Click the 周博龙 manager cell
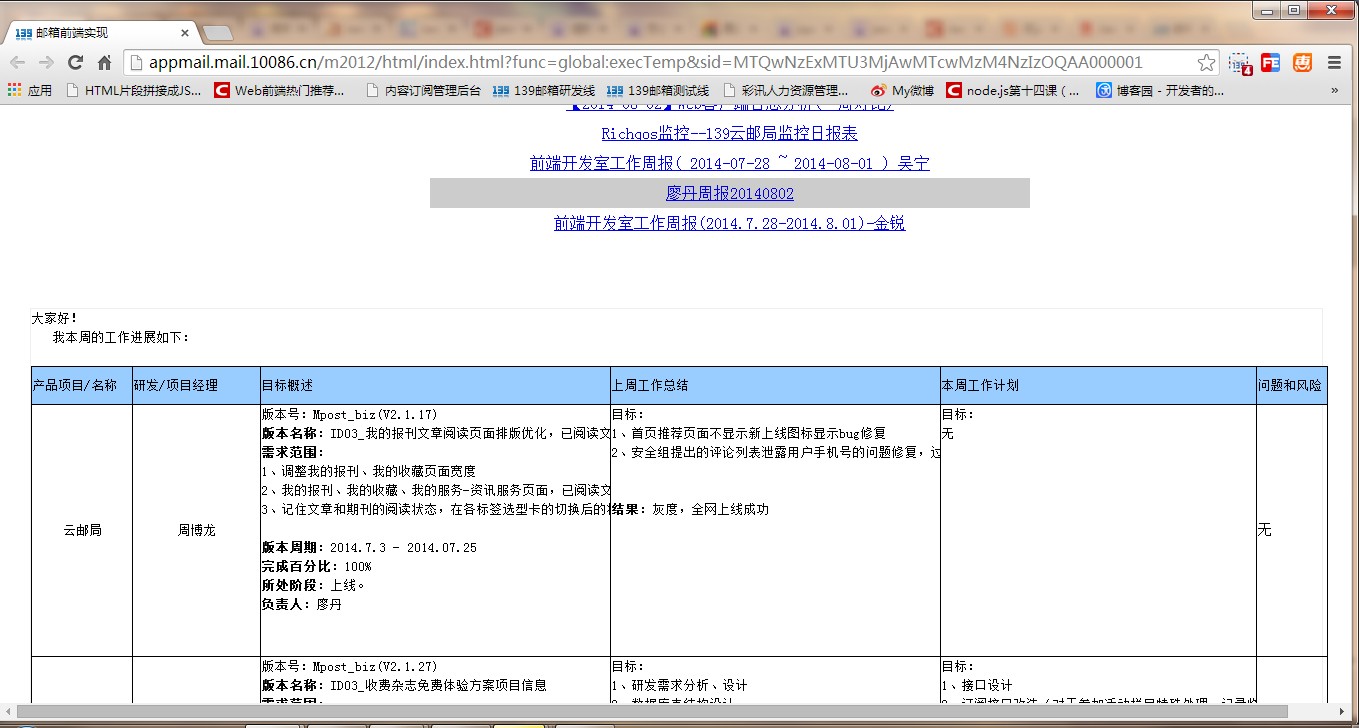The height and width of the screenshot is (728, 1359). click(196, 530)
